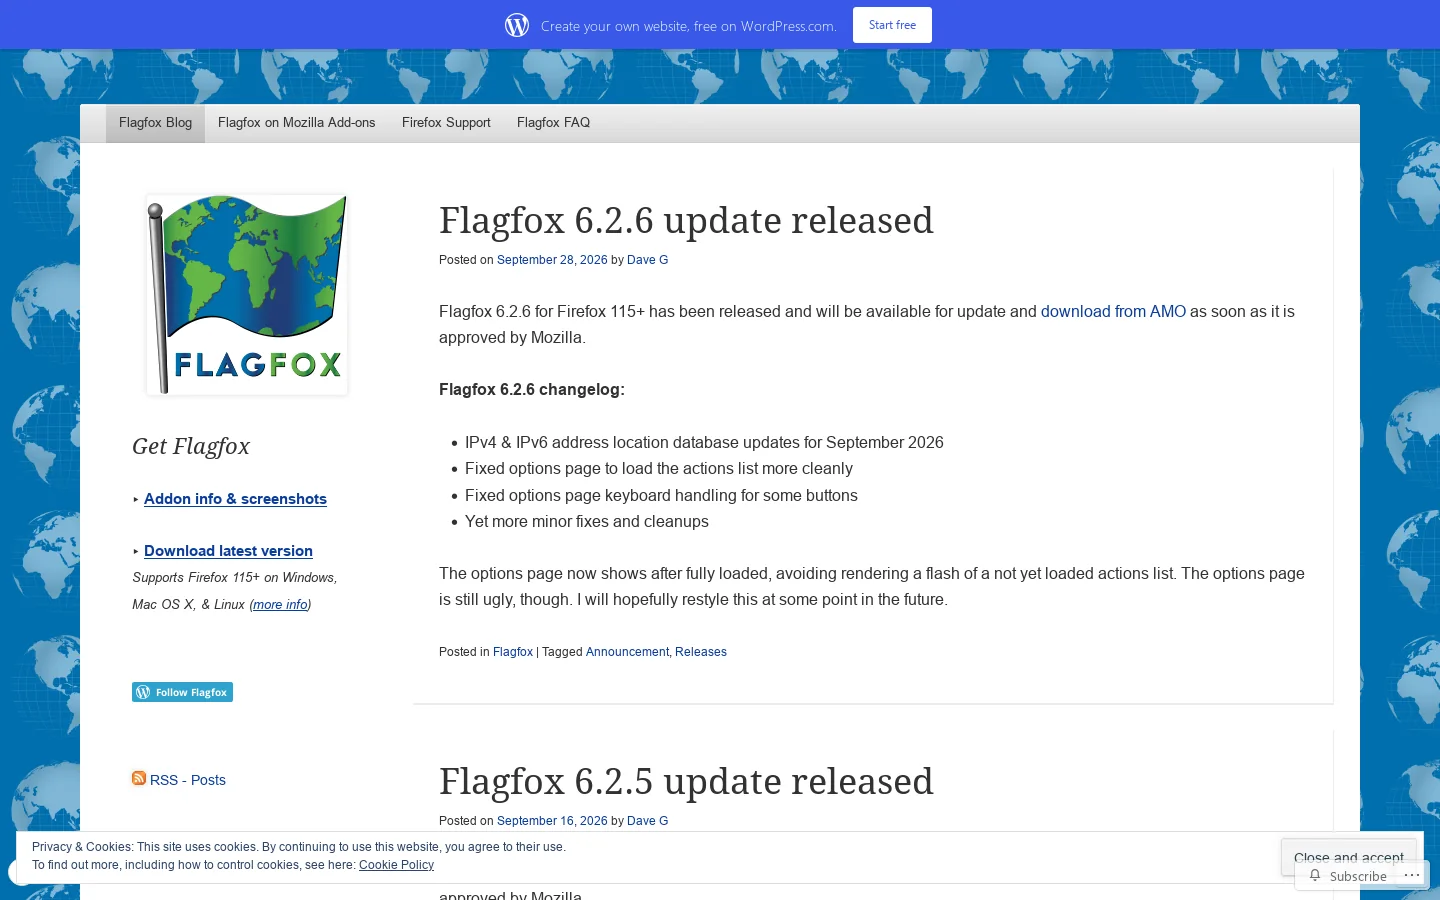Open the Flagfox Blog tab
The height and width of the screenshot is (900, 1440).
coord(155,123)
